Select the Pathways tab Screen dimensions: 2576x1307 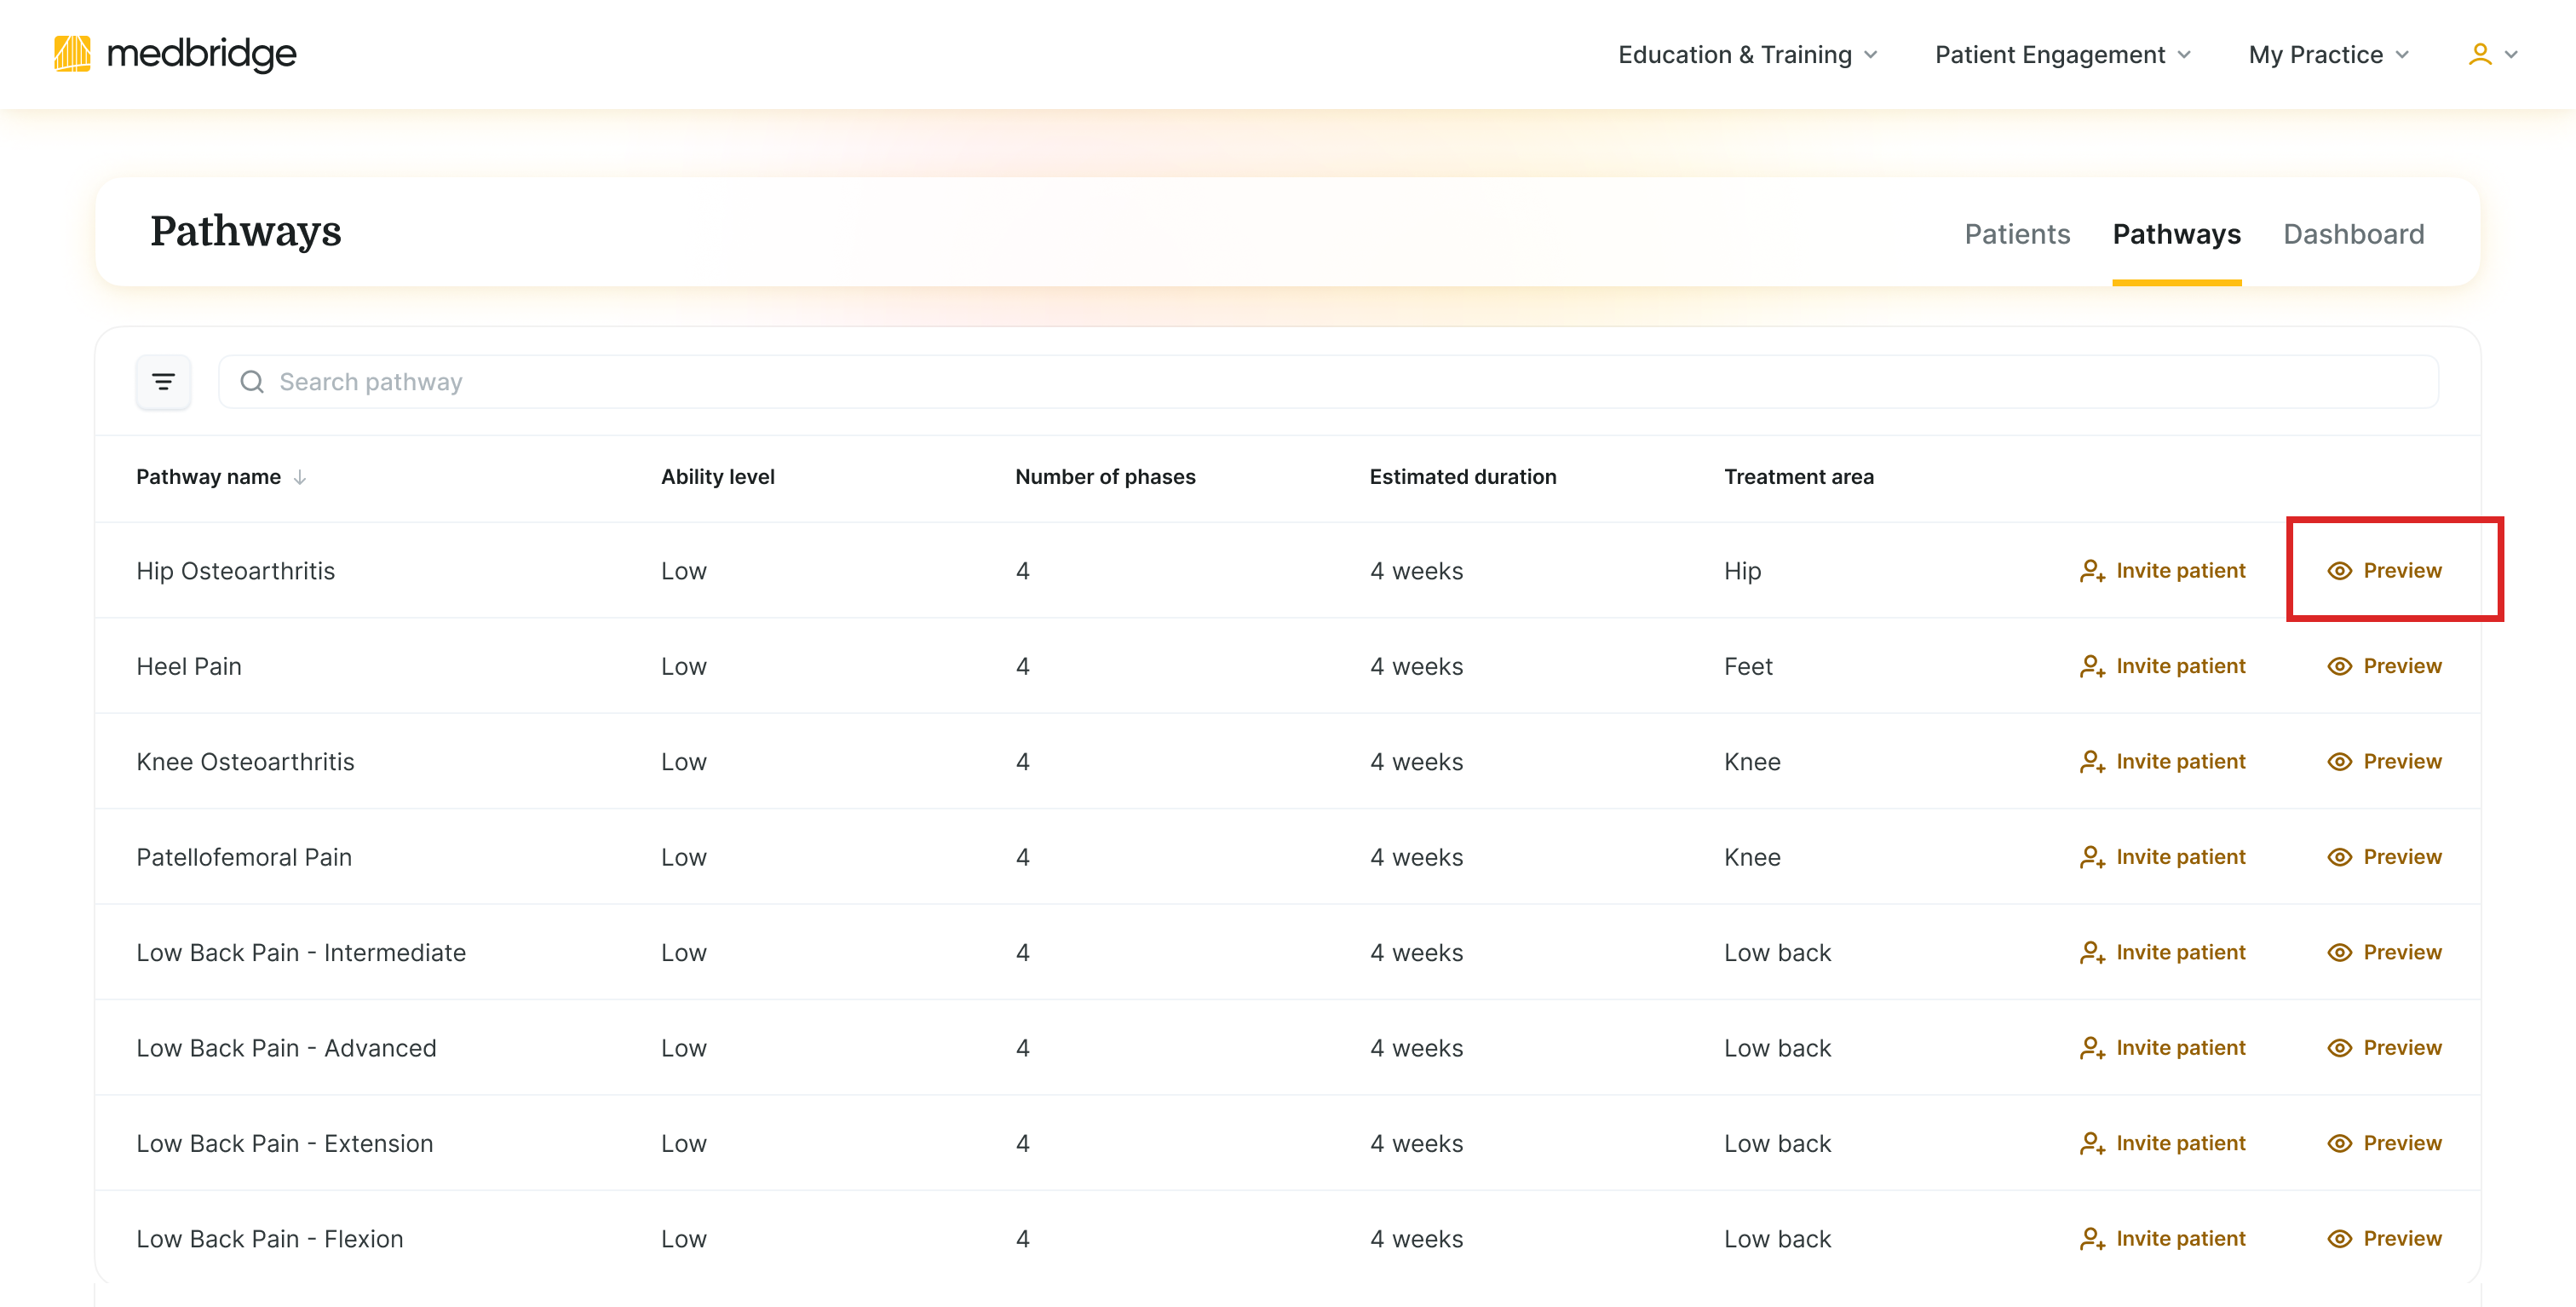(x=2176, y=234)
